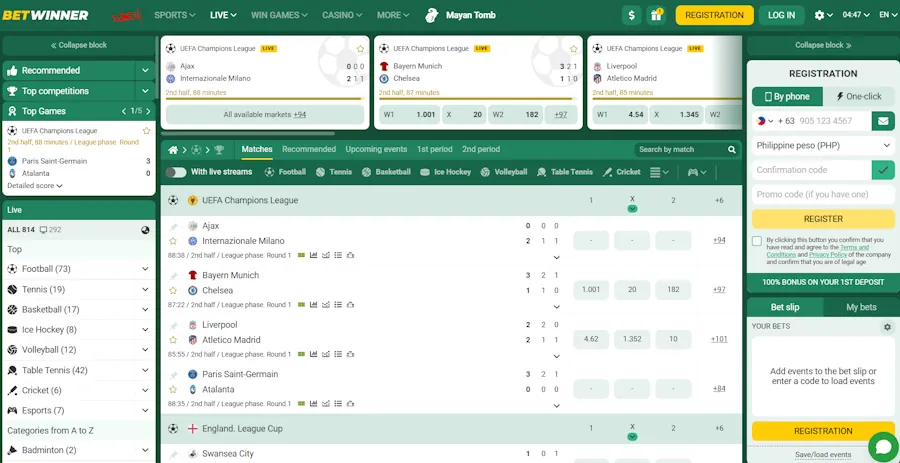
Task: Filter by Table Tennis sport
Action: 565,172
